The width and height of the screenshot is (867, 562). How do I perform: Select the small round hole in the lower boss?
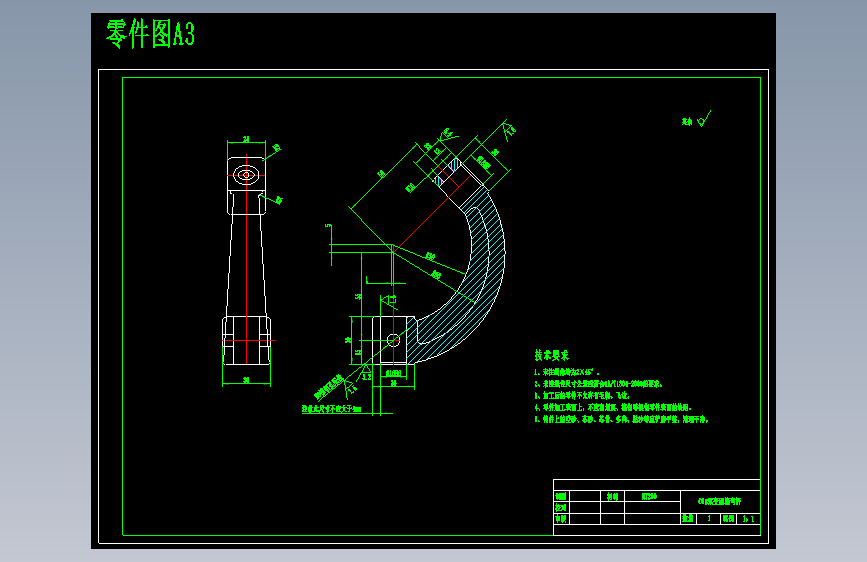(x=393, y=340)
